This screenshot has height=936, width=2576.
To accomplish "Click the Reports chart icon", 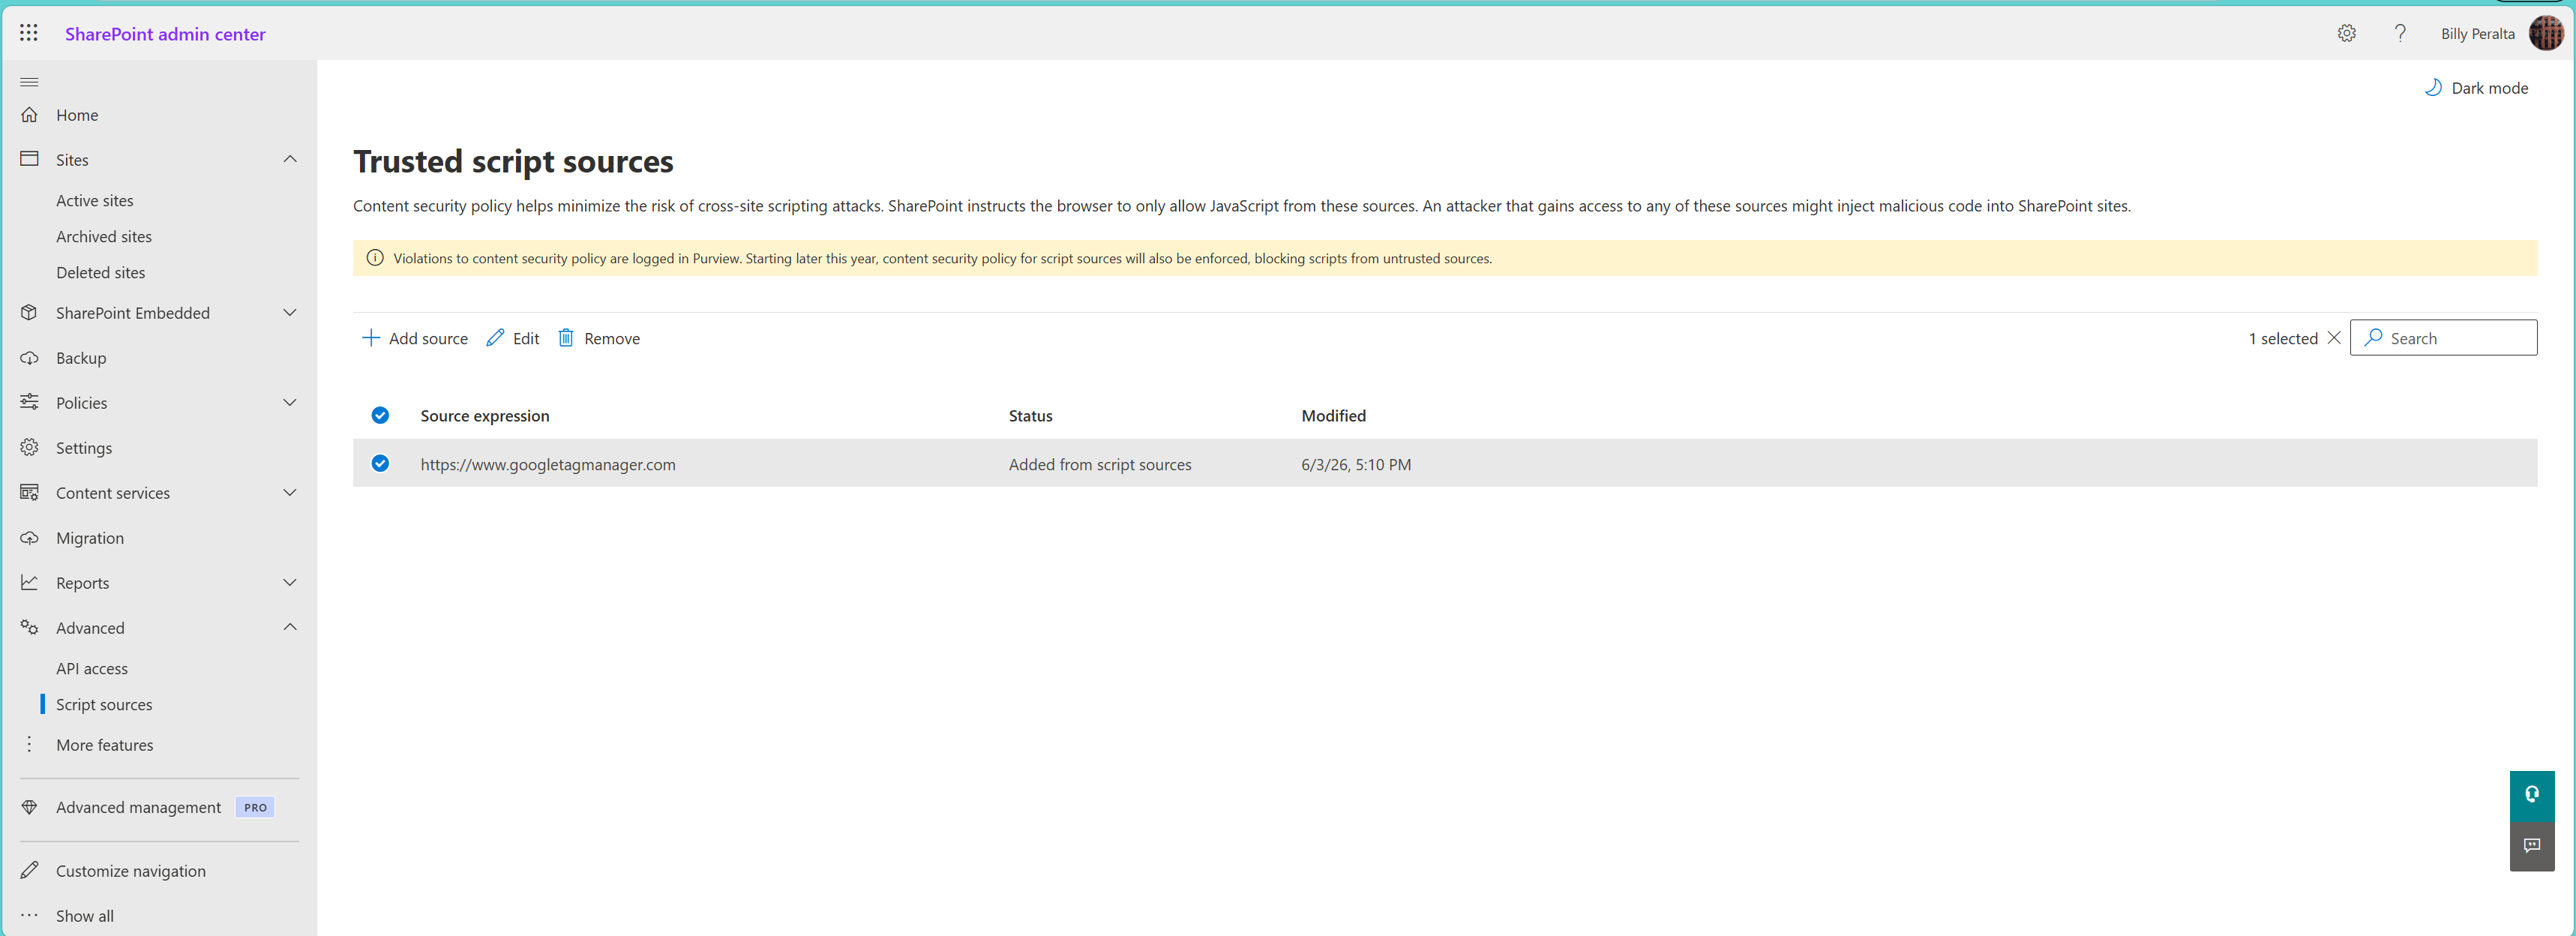I will [29, 582].
